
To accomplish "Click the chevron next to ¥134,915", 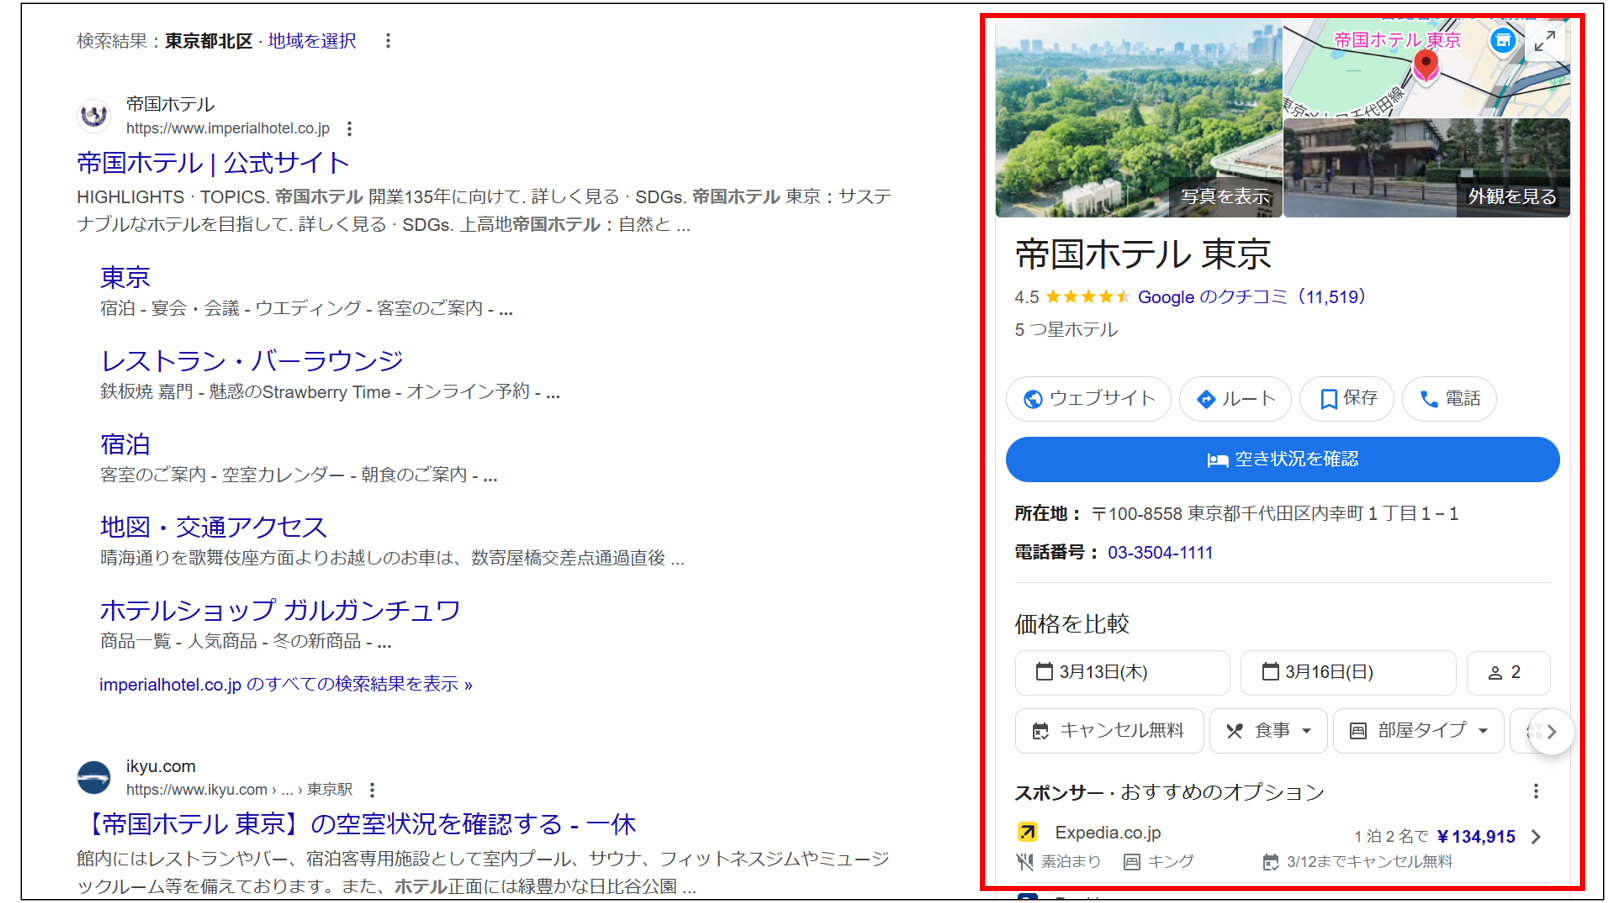I will coord(1536,837).
